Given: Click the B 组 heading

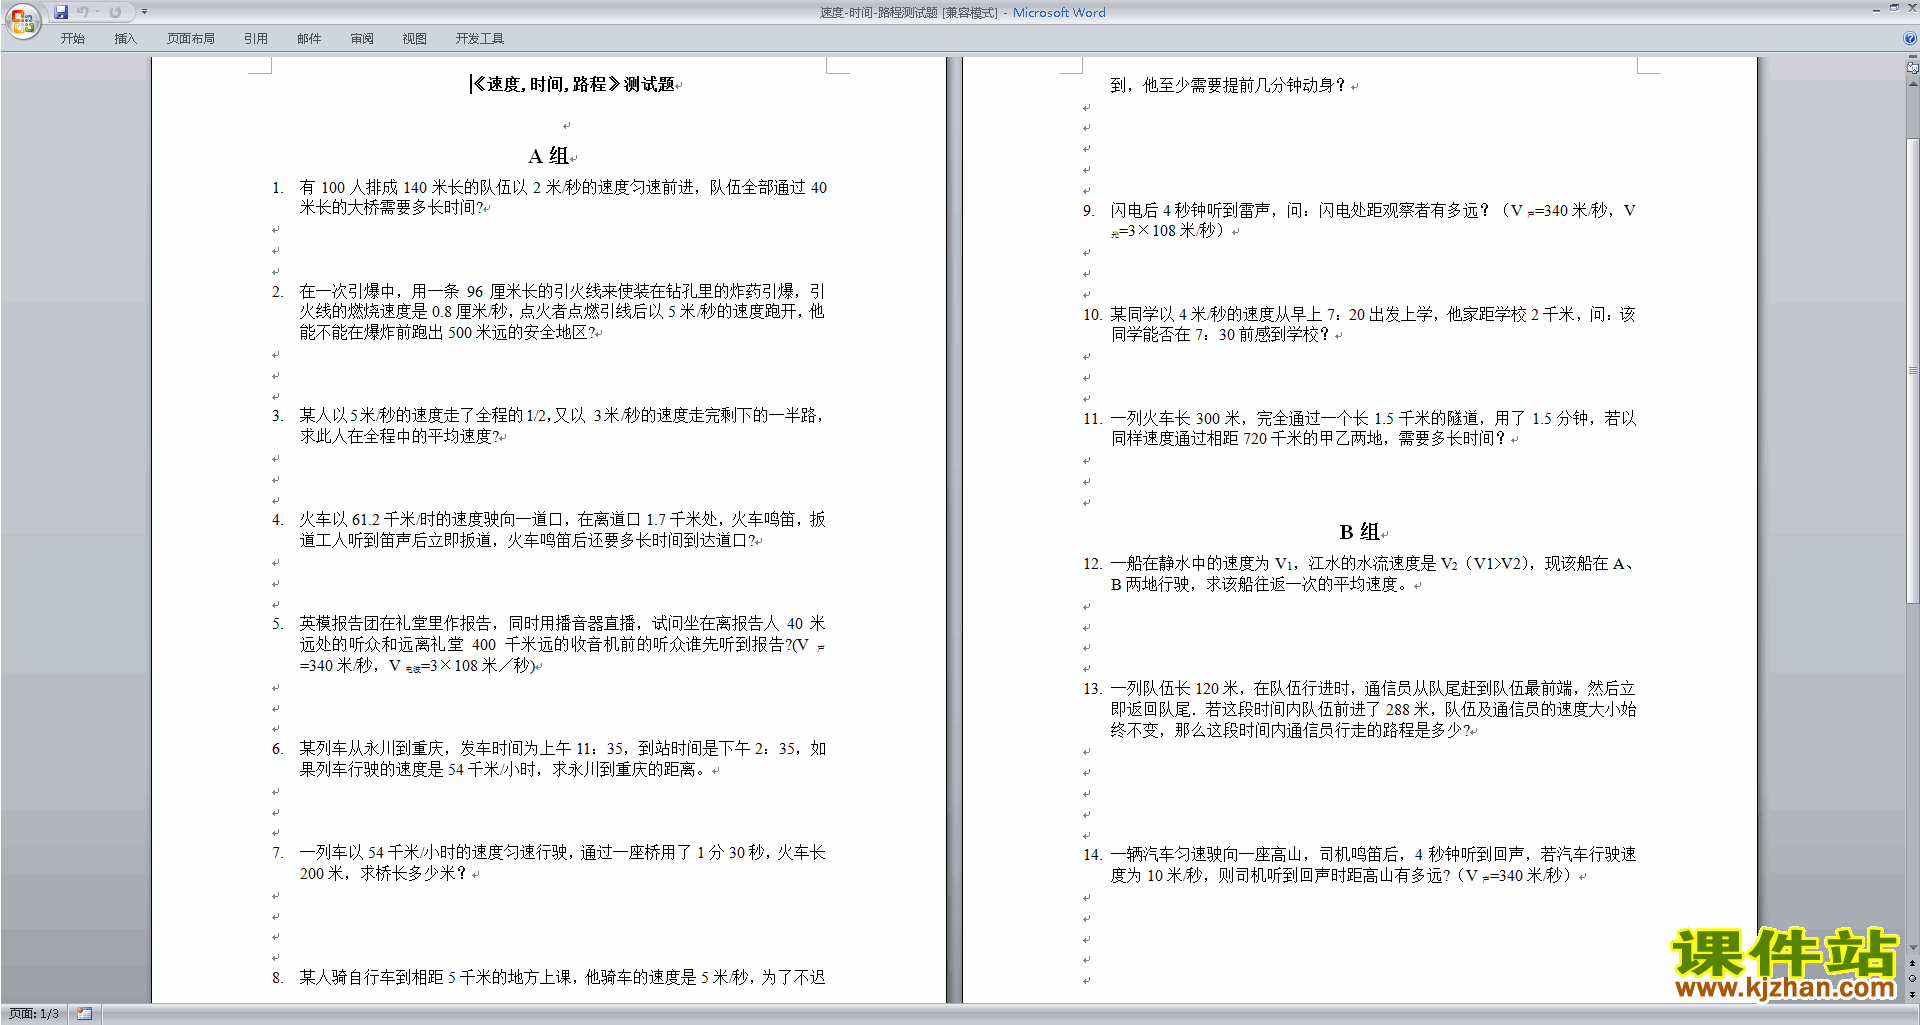Looking at the screenshot, I should 1360,532.
